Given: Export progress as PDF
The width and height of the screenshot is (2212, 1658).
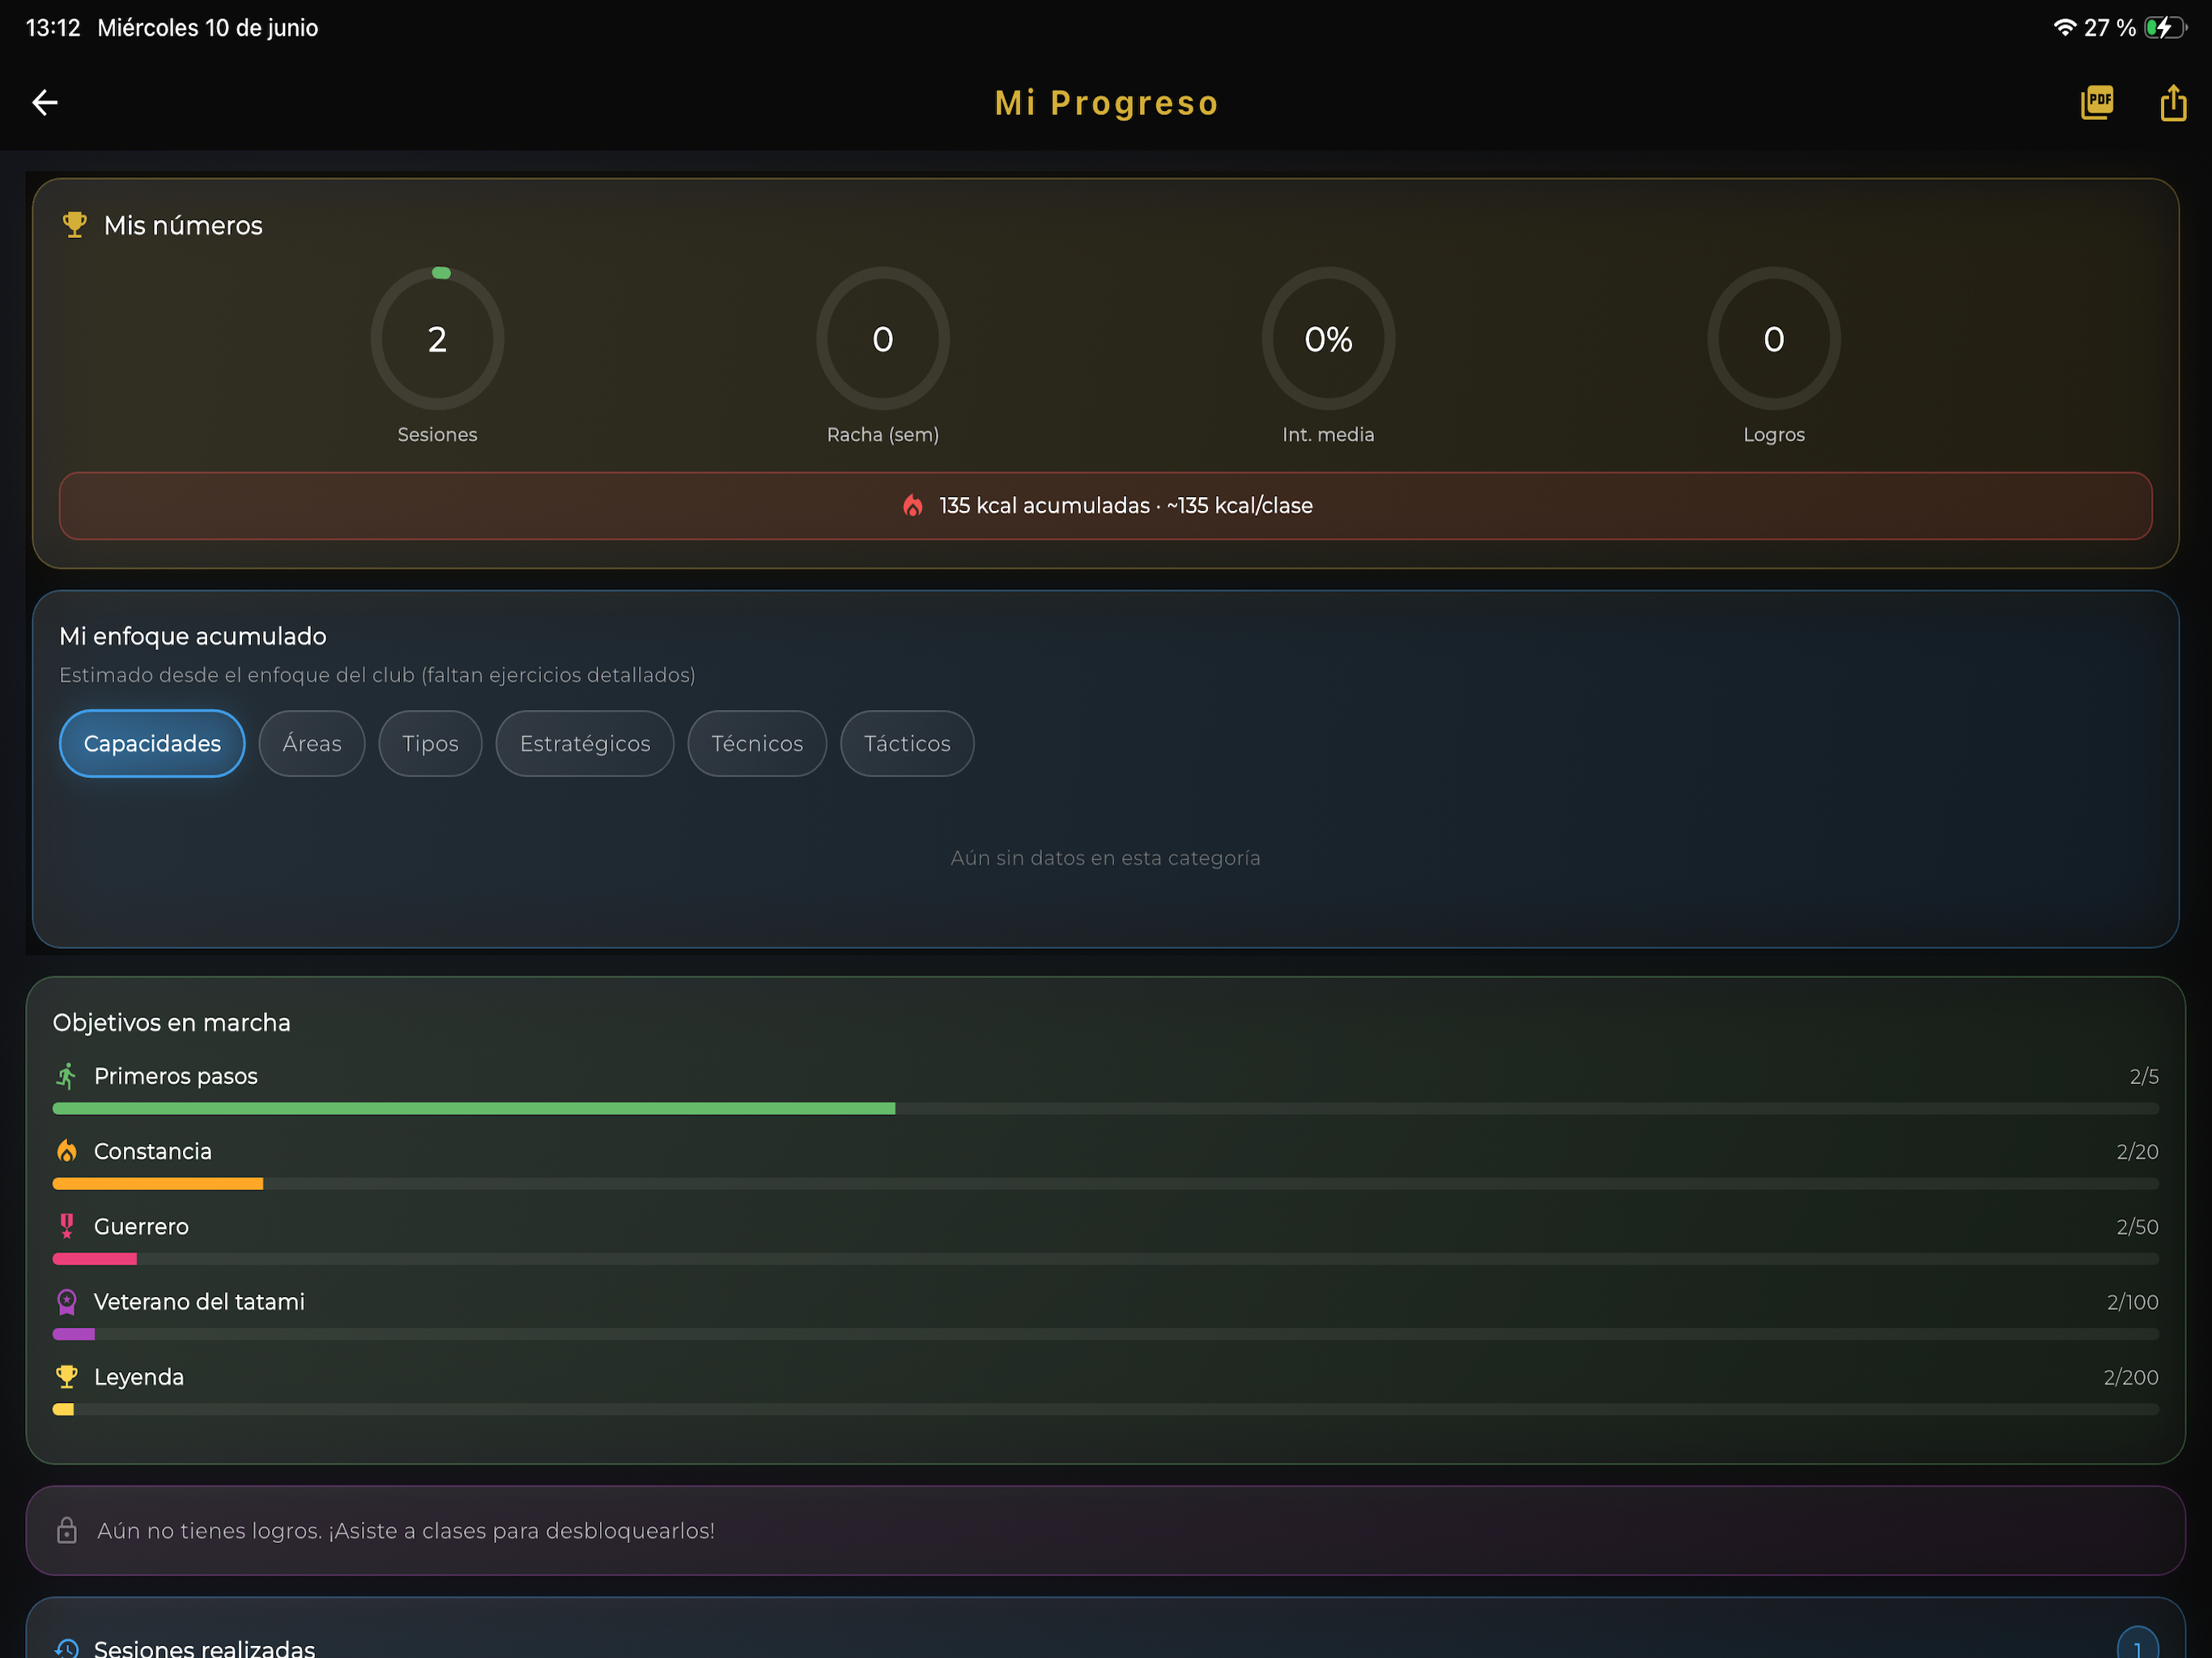Looking at the screenshot, I should point(2097,102).
